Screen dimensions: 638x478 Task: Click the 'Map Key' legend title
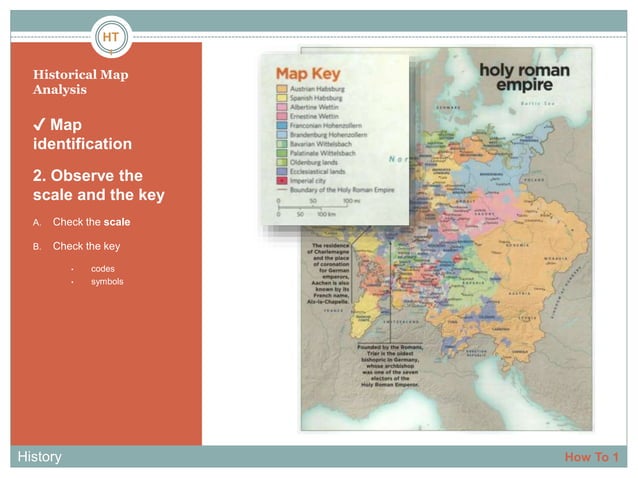pyautogui.click(x=308, y=74)
